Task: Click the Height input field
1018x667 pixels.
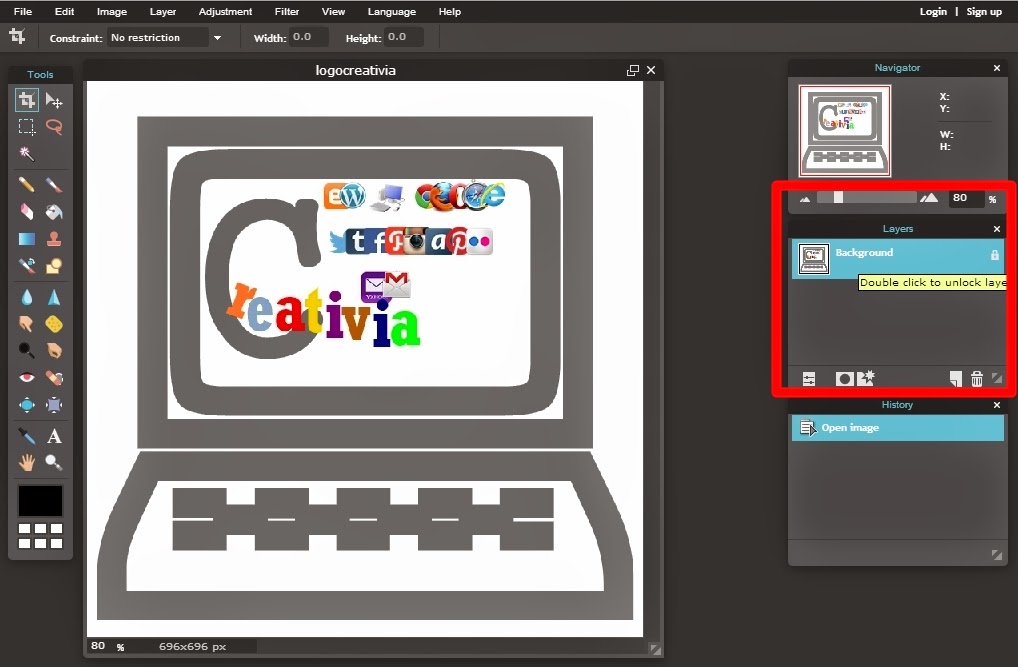Action: click(404, 37)
